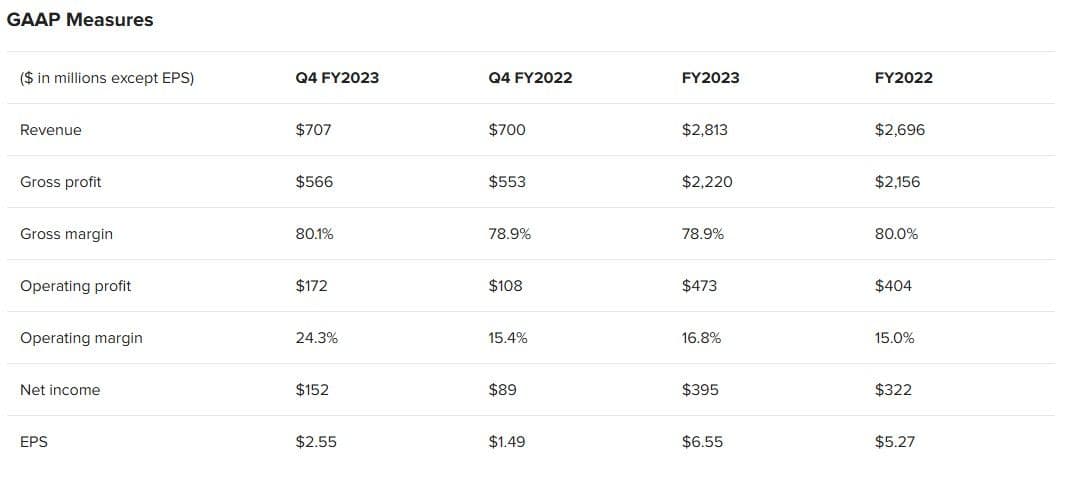The image size is (1071, 484).
Task: Select the $108 operating profit cell
Action: [505, 286]
